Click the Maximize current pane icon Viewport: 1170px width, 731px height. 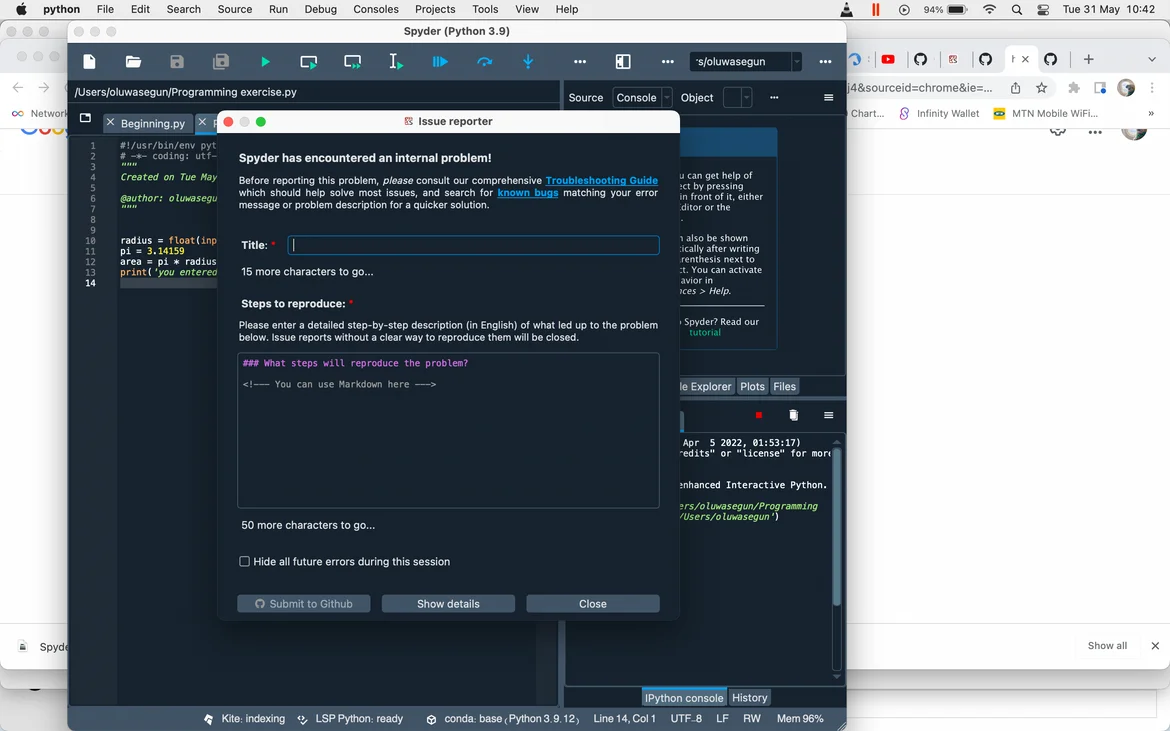[x=623, y=62]
